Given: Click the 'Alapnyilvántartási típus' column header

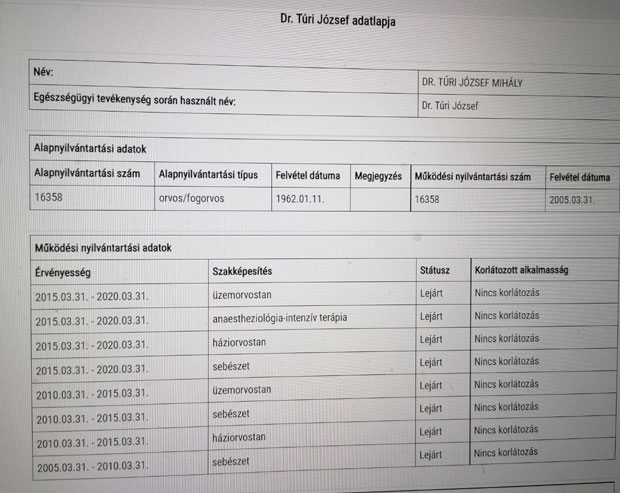Looking at the screenshot, I should 208,174.
